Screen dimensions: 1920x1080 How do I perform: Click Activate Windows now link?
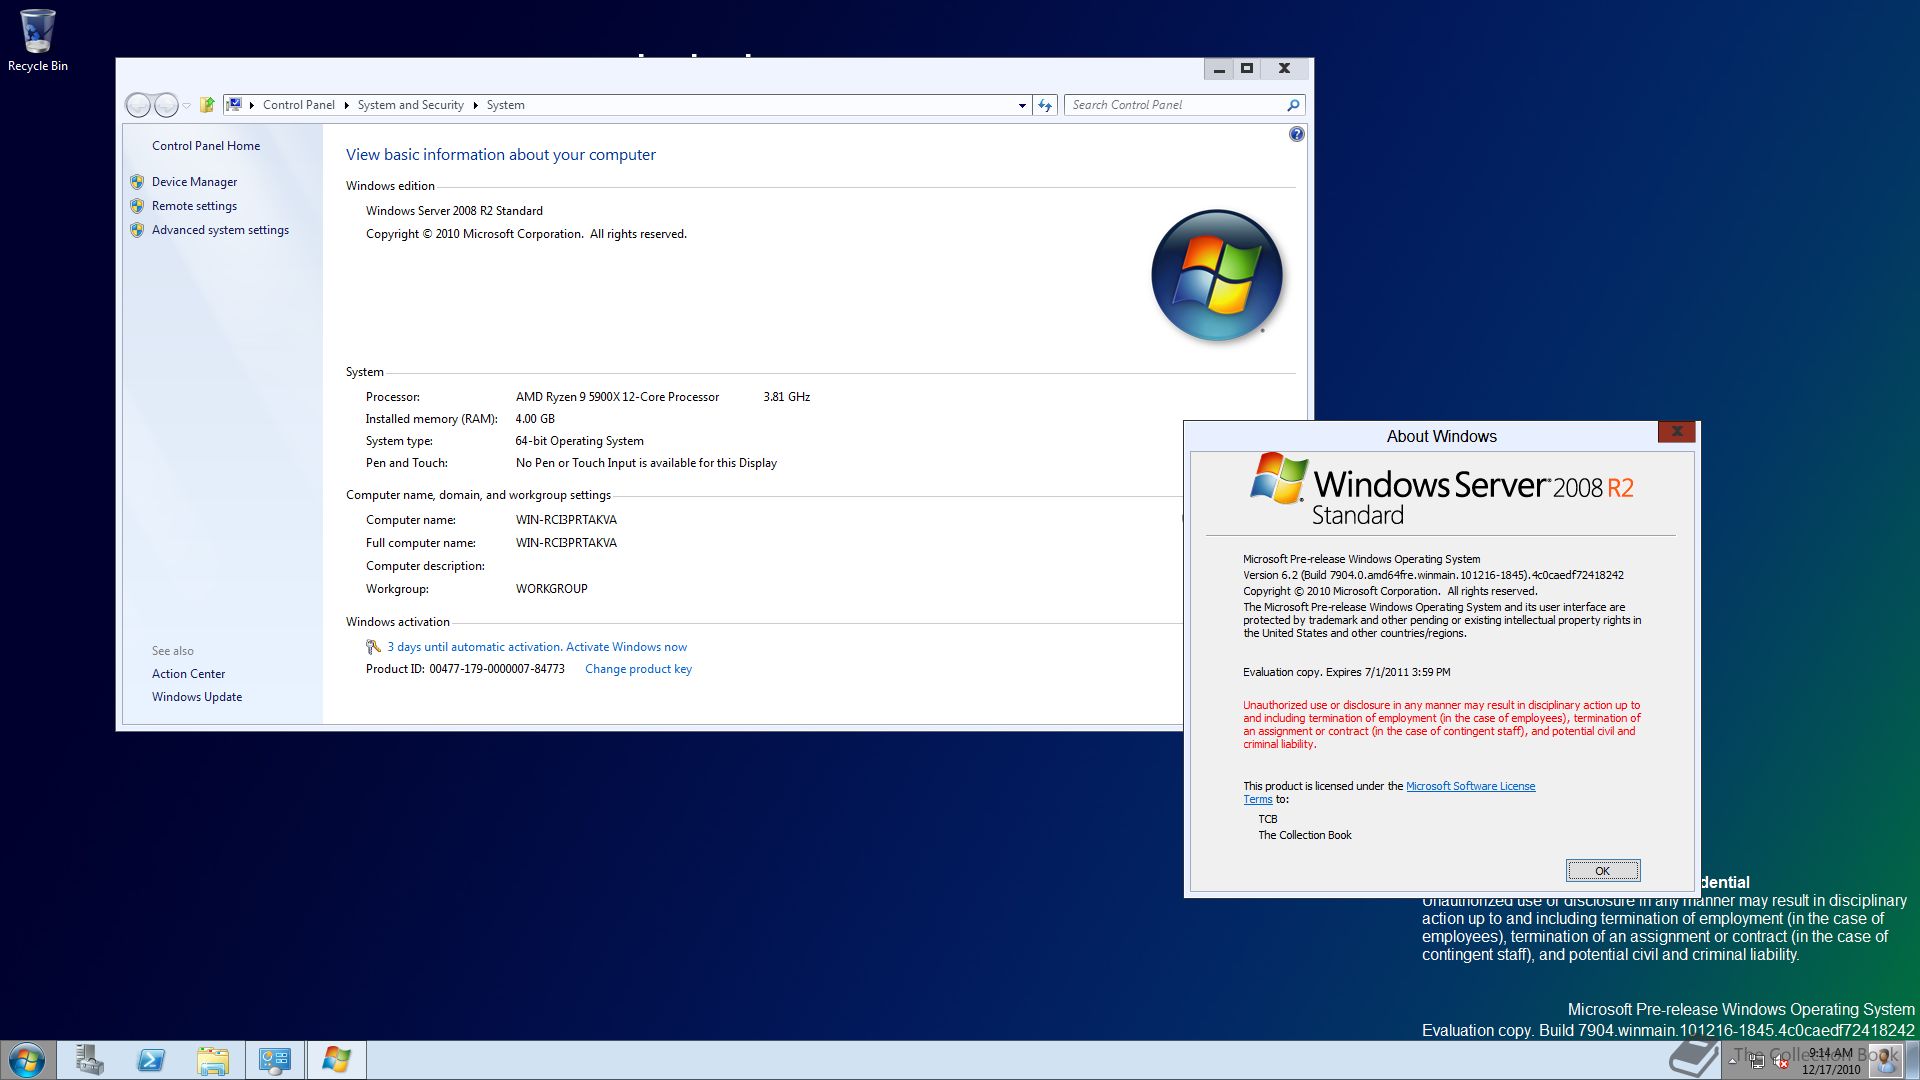coord(626,647)
